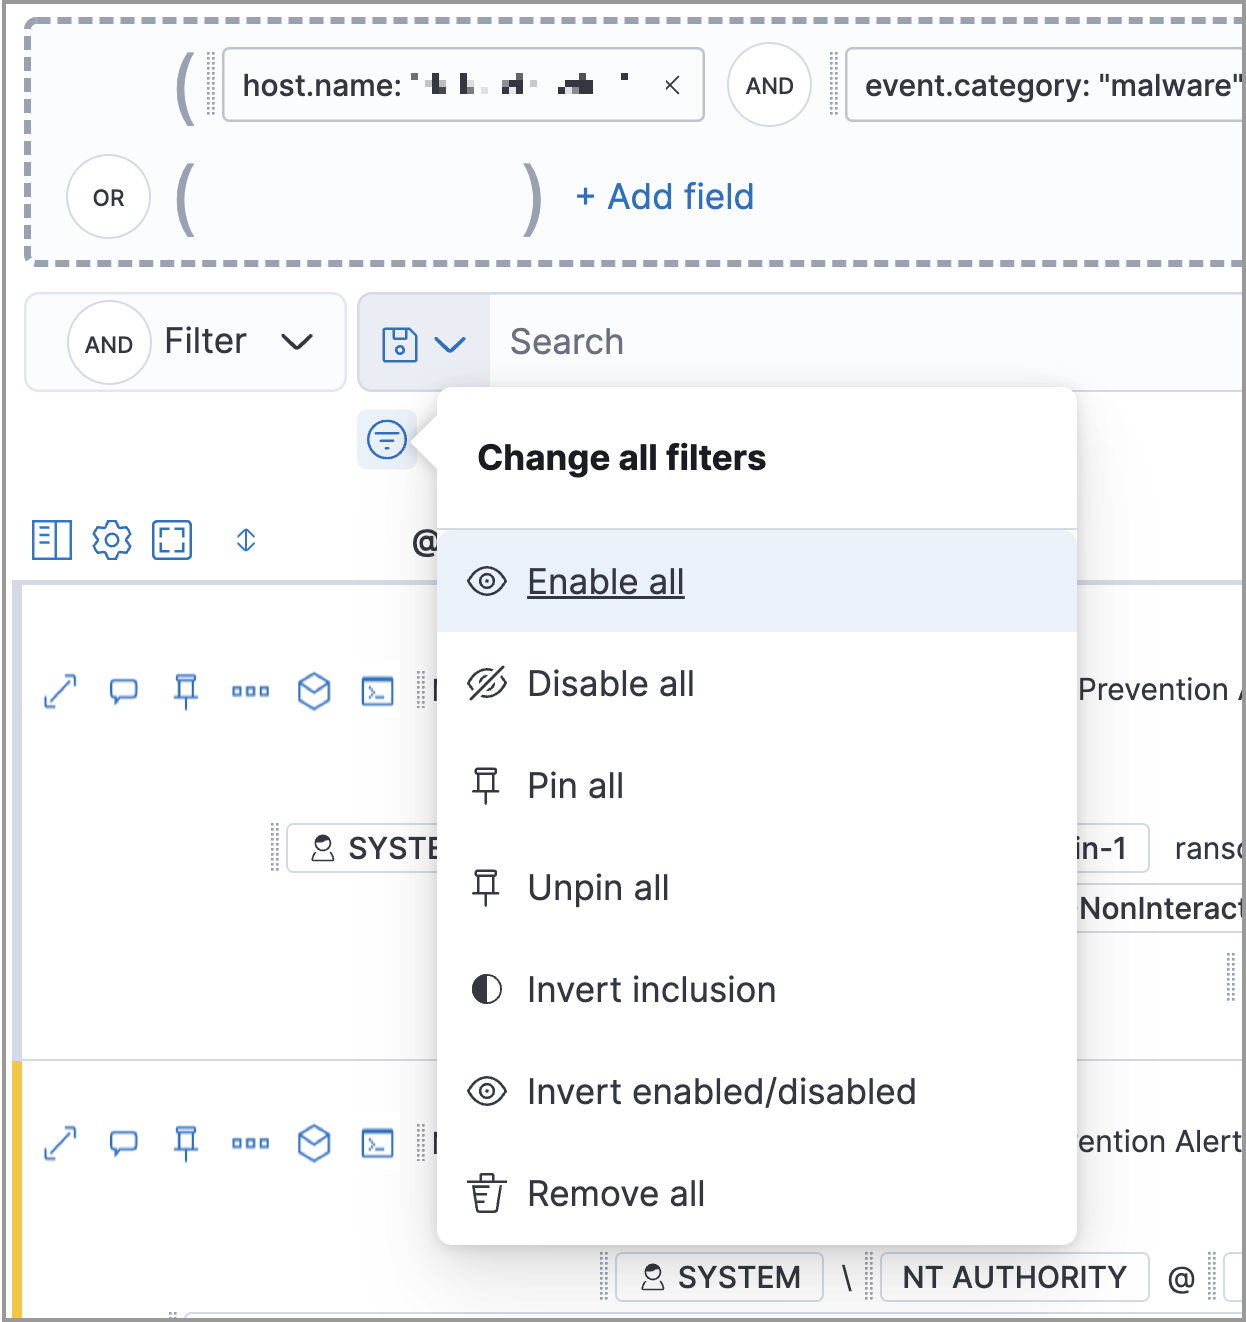The height and width of the screenshot is (1322, 1246).
Task: Open the save options chevron
Action: (449, 344)
